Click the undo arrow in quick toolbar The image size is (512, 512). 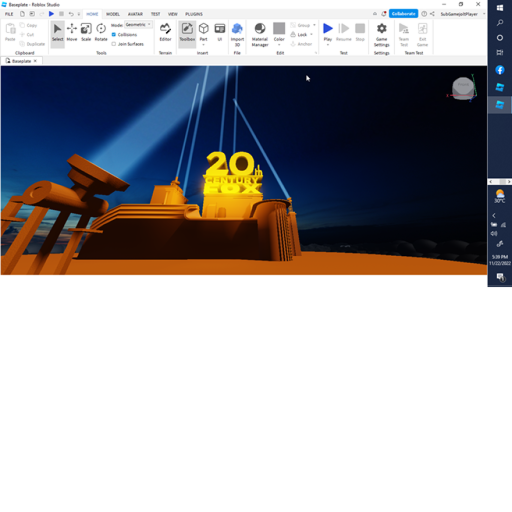[71, 14]
